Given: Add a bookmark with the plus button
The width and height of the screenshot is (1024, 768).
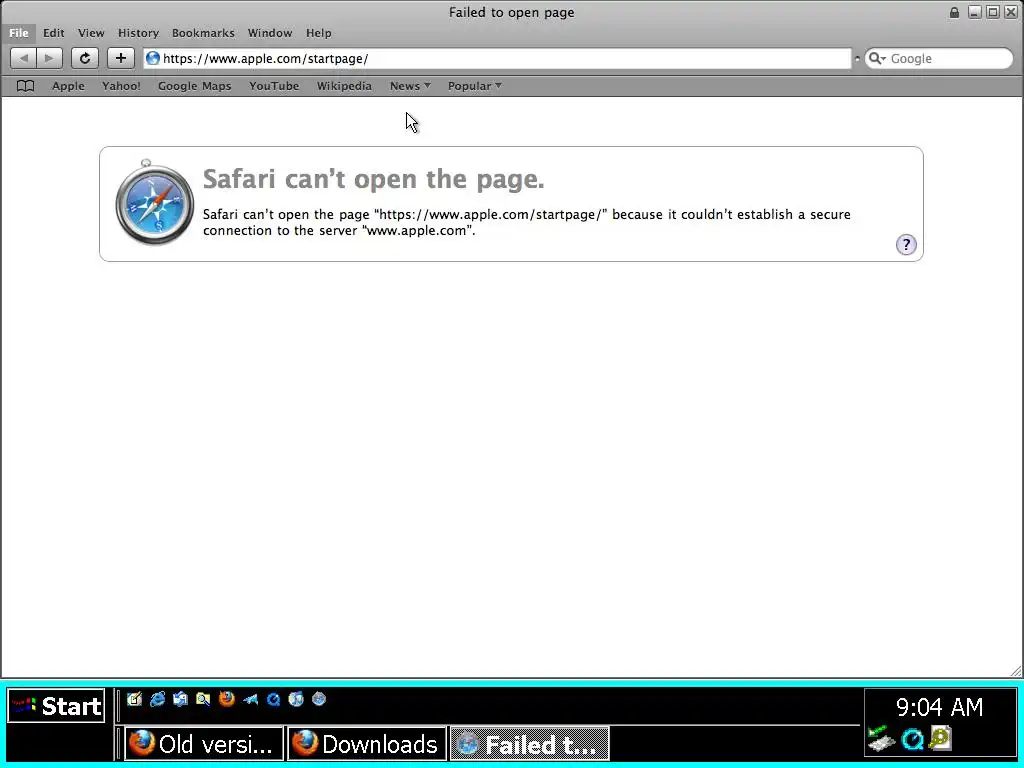Looking at the screenshot, I should (121, 58).
